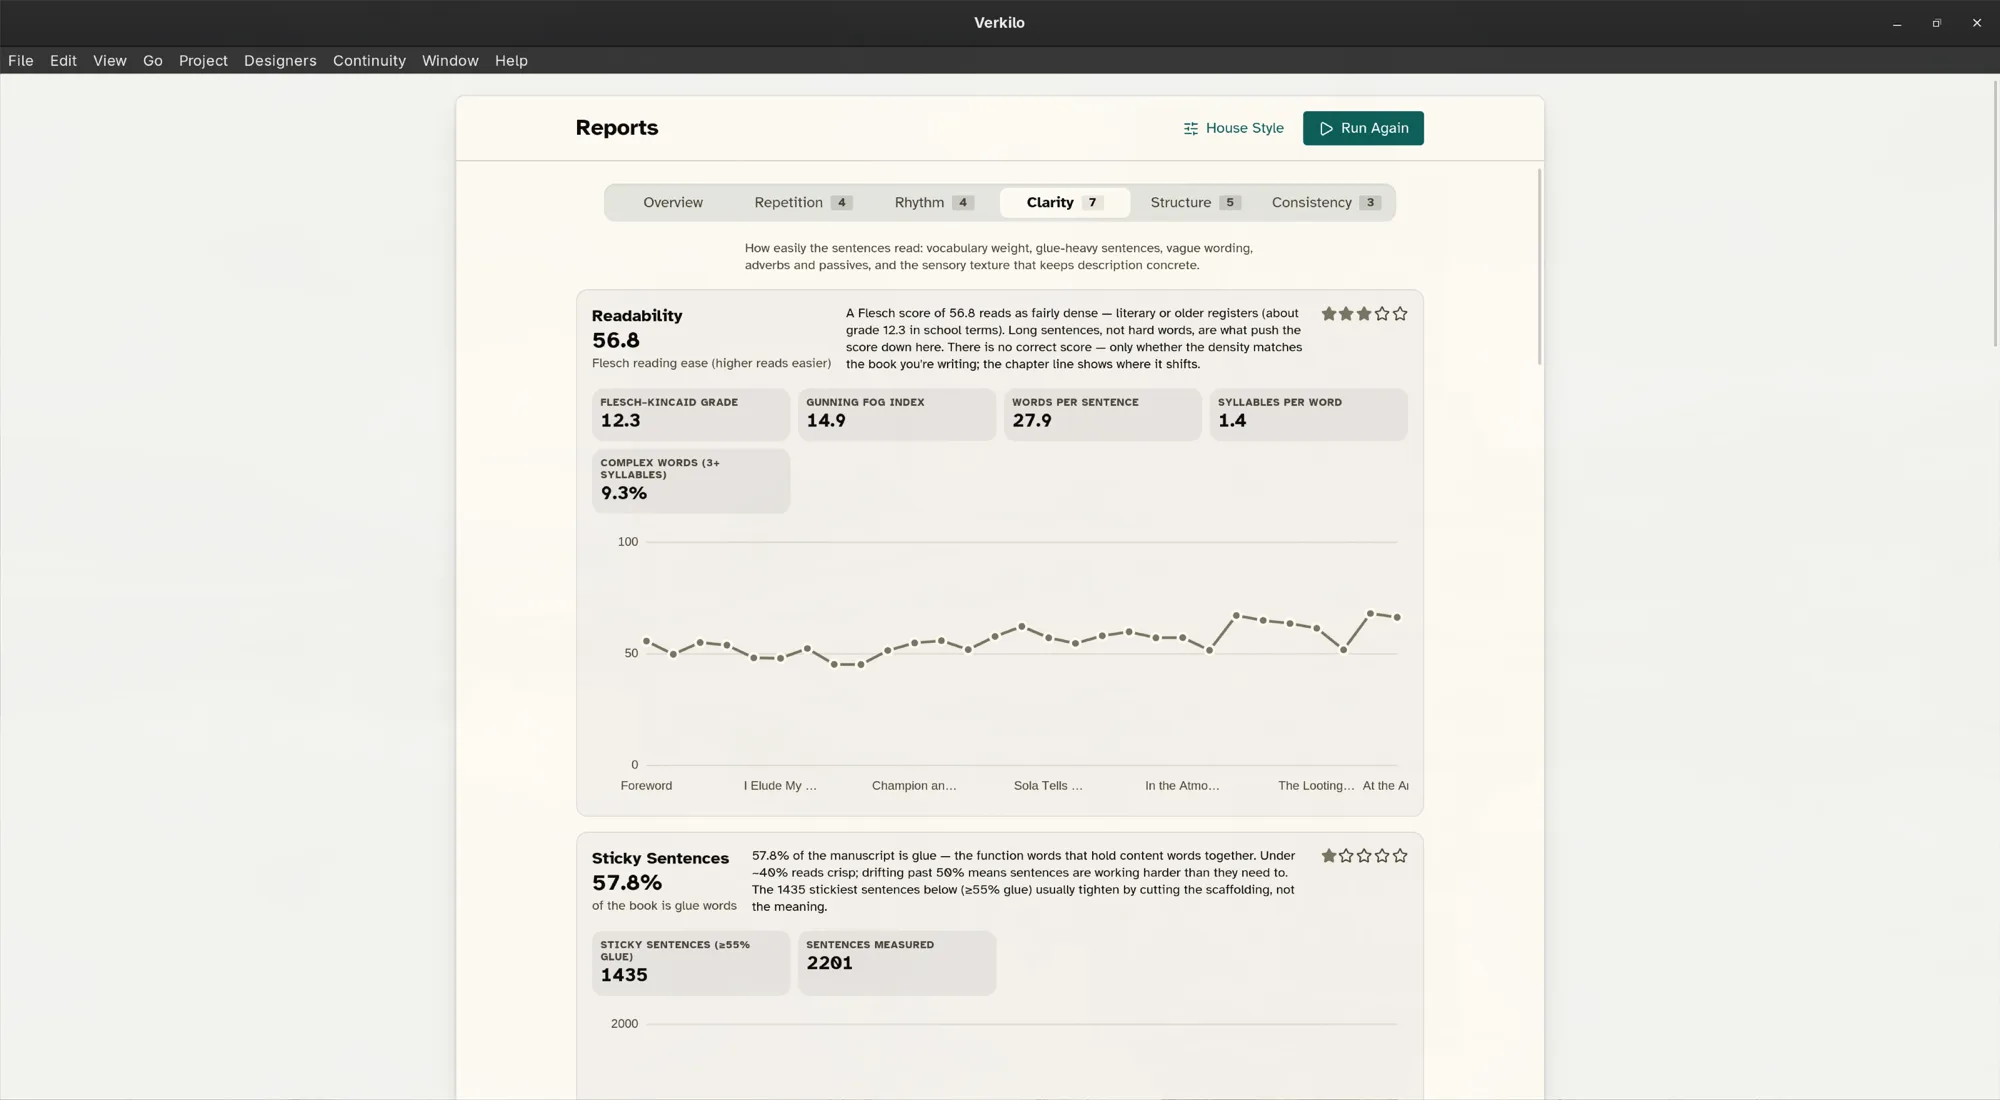Click the last data point on Readability chart
The width and height of the screenshot is (2000, 1100).
coord(1397,618)
